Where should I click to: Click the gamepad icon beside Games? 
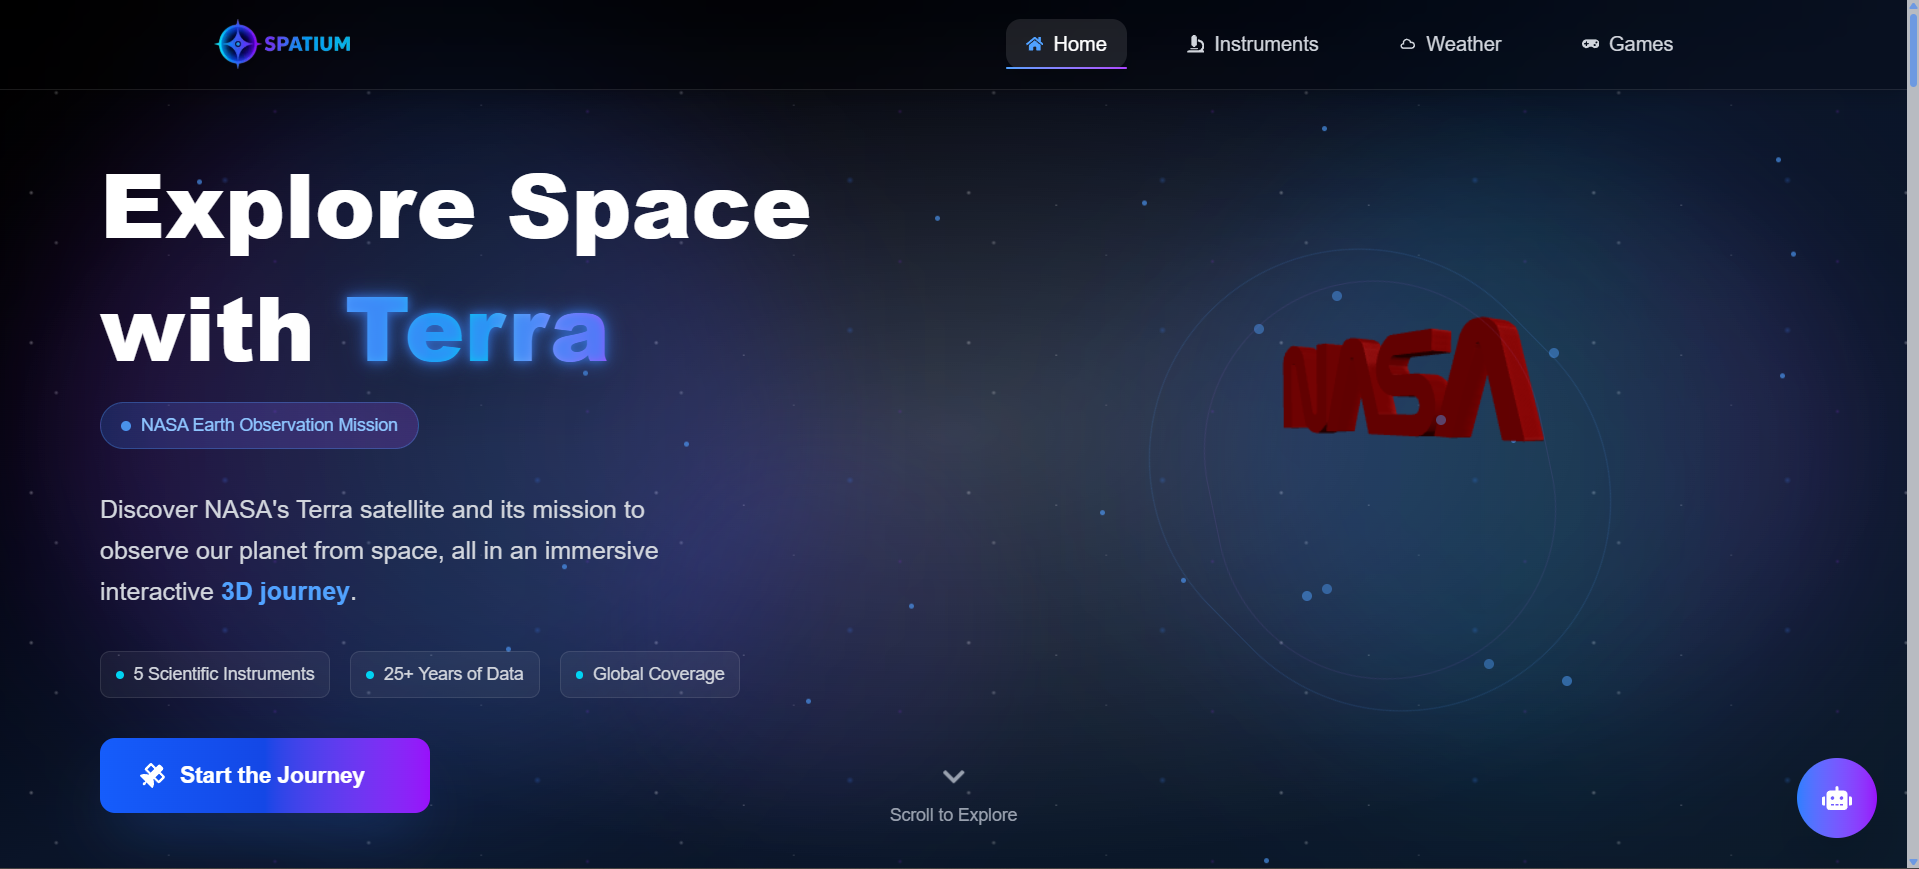1590,44
